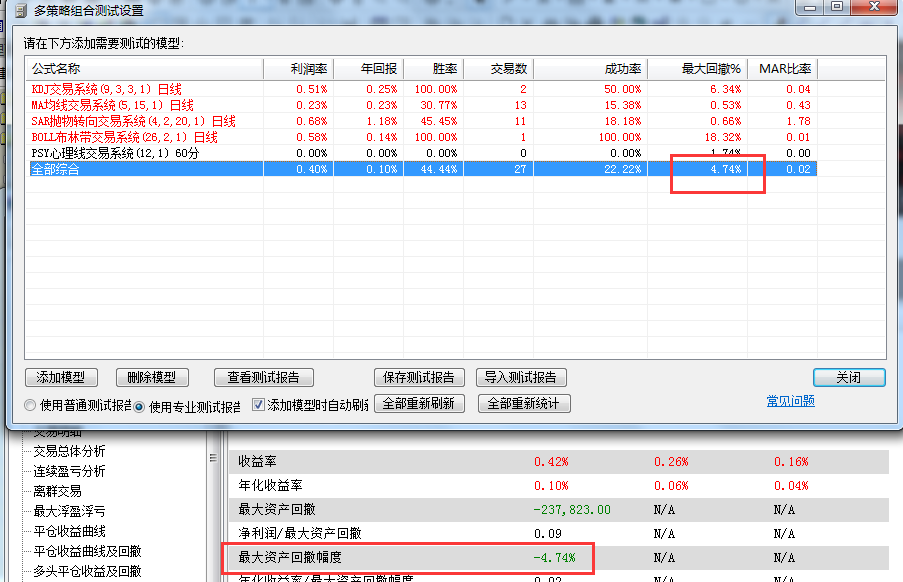
Task: Select the KDJ交易系统(9,3,3,1) 日线 row
Action: [x=423, y=89]
